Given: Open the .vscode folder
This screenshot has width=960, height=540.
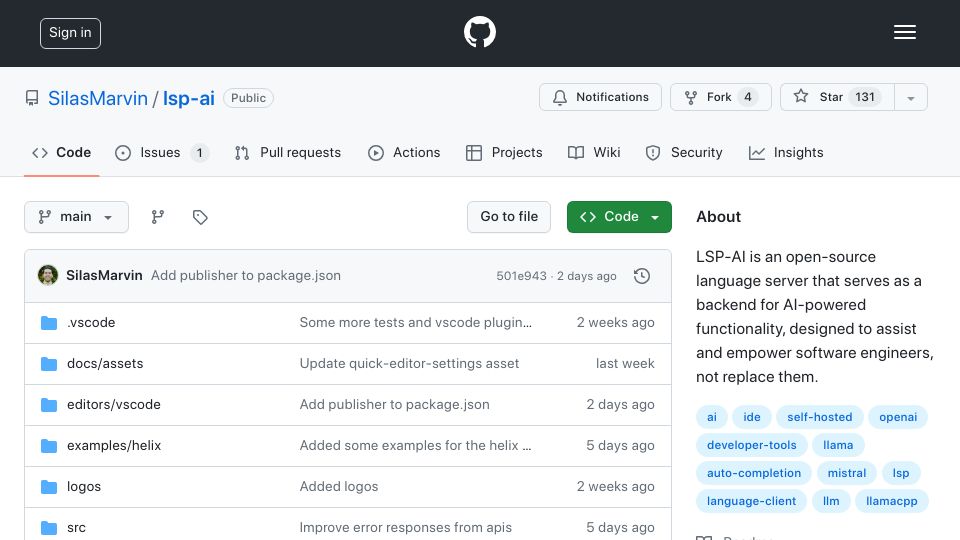Looking at the screenshot, I should (x=91, y=323).
